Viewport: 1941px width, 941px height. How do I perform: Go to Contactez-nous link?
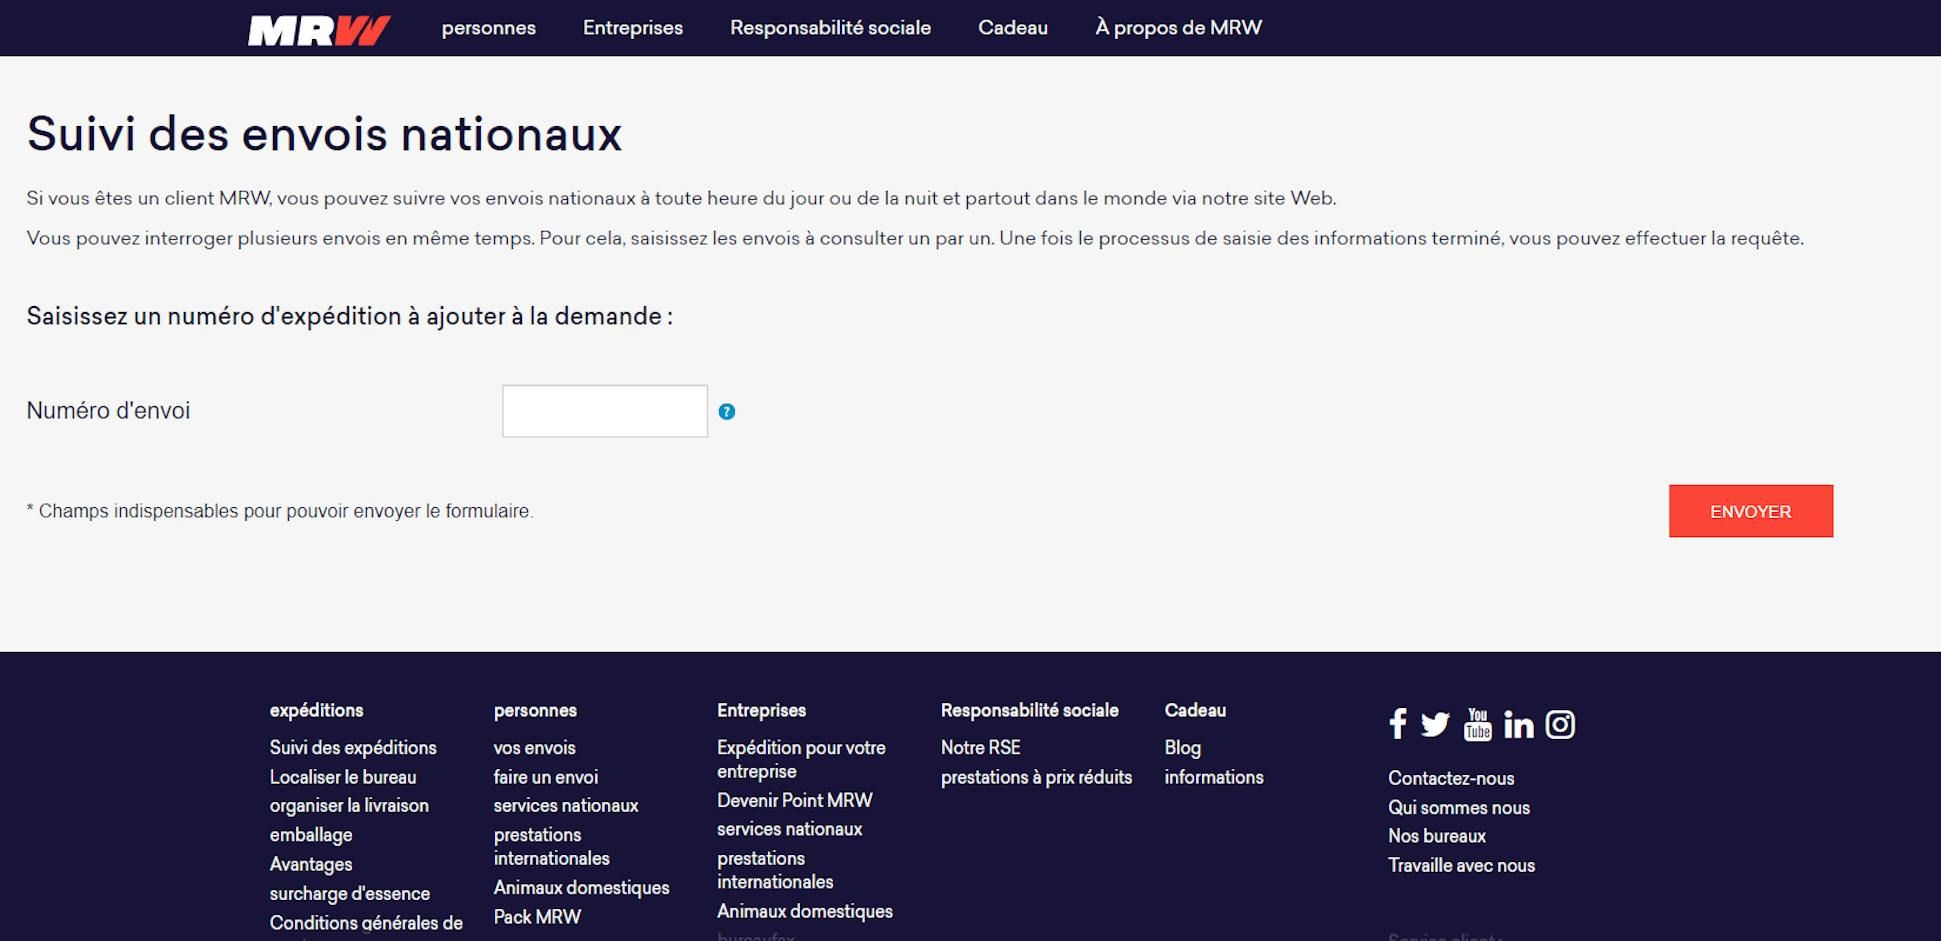[1451, 778]
